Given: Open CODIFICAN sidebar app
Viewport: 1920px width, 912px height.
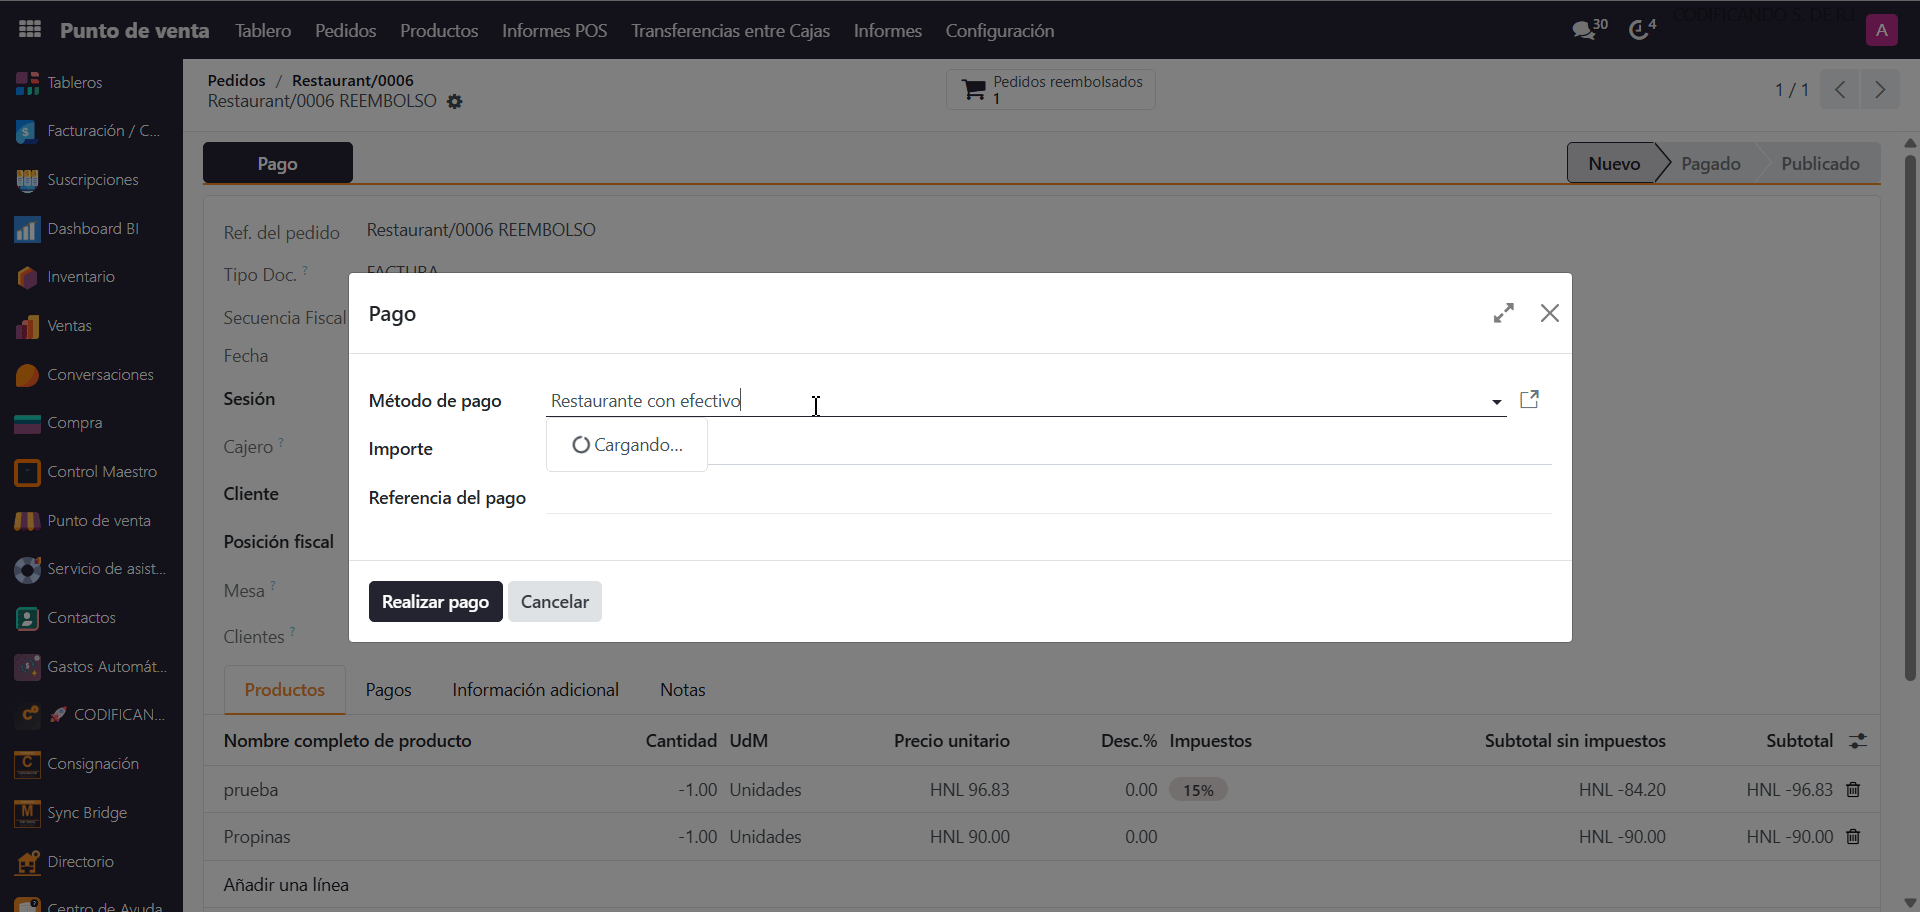Looking at the screenshot, I should (91, 715).
